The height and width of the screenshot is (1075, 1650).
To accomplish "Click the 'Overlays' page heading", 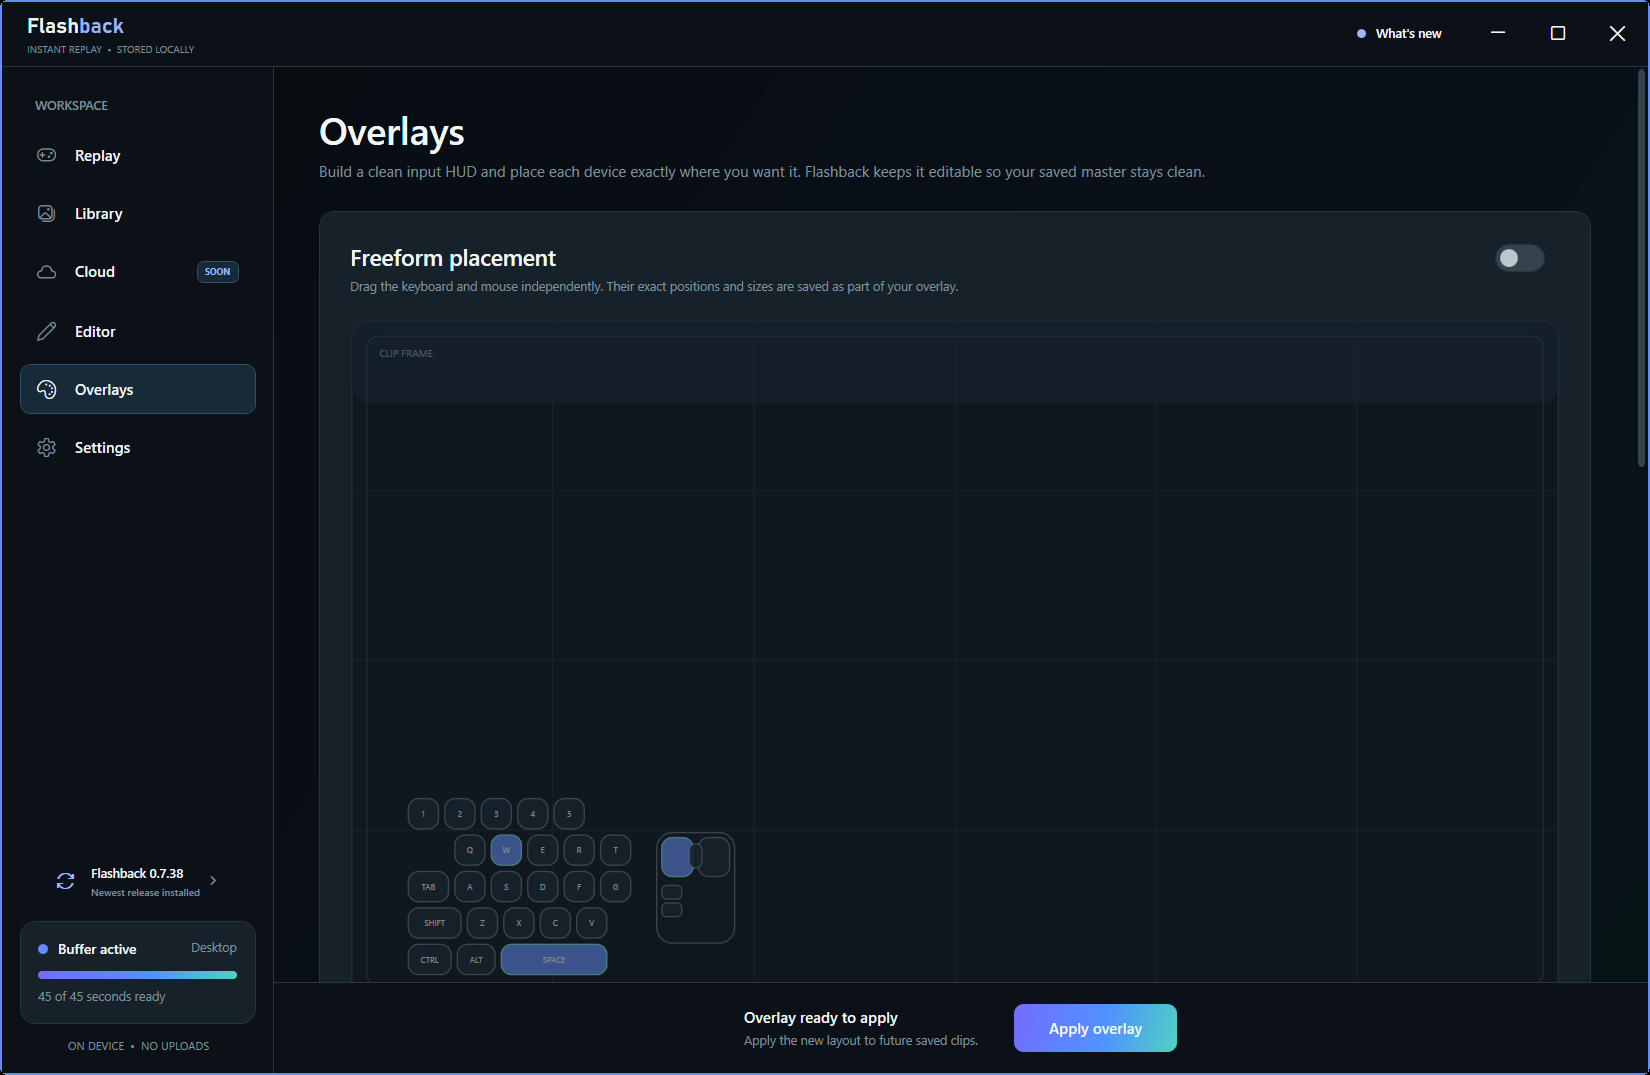I will point(392,133).
